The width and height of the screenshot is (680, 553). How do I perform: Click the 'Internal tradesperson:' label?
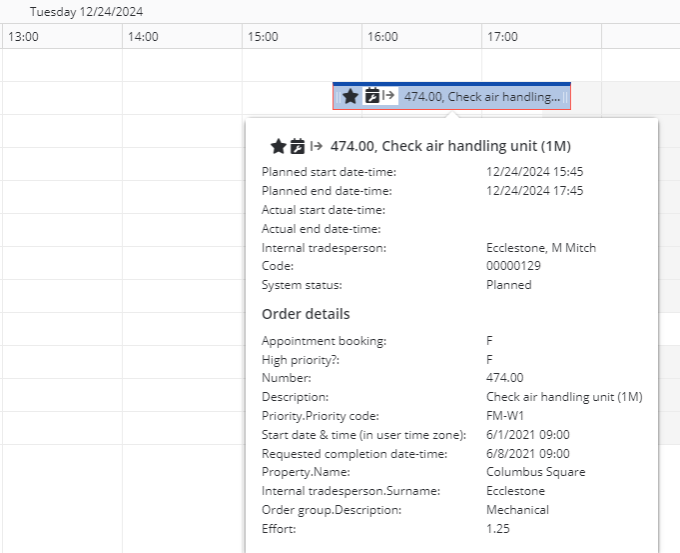coord(324,248)
